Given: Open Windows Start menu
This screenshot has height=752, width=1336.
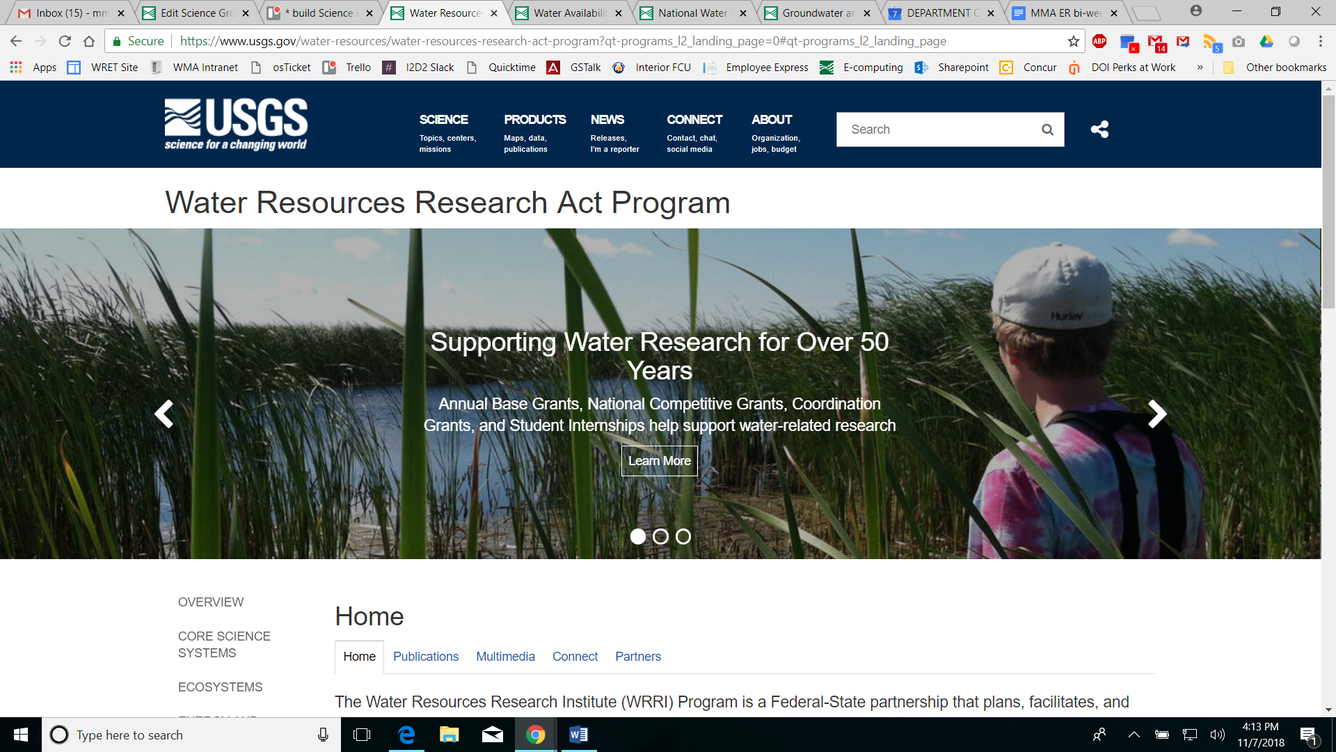Looking at the screenshot, I should coord(20,735).
